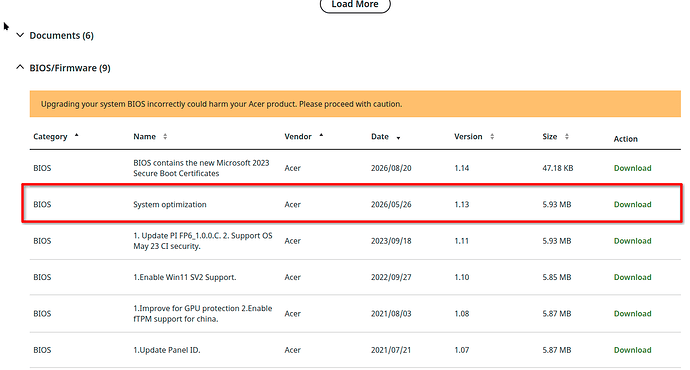This screenshot has height=370, width=690.
Task: Click the Size column header text
Action: pos(550,136)
